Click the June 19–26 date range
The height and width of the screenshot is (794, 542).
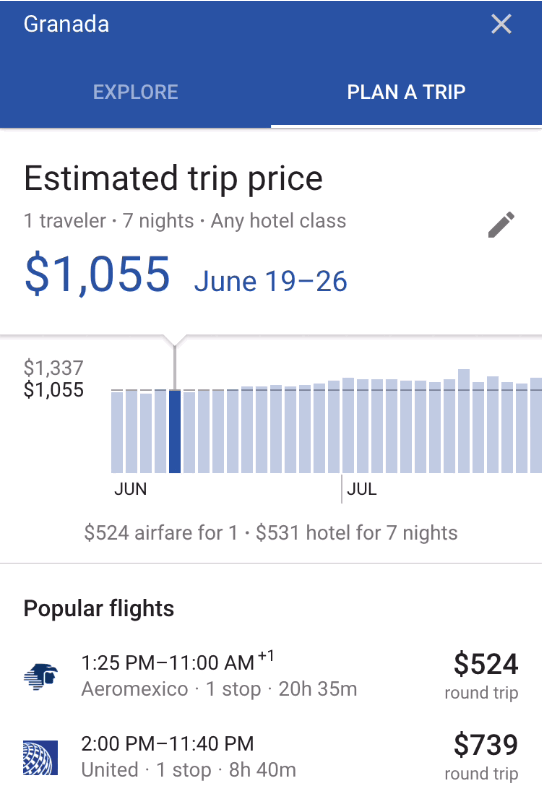coord(270,281)
